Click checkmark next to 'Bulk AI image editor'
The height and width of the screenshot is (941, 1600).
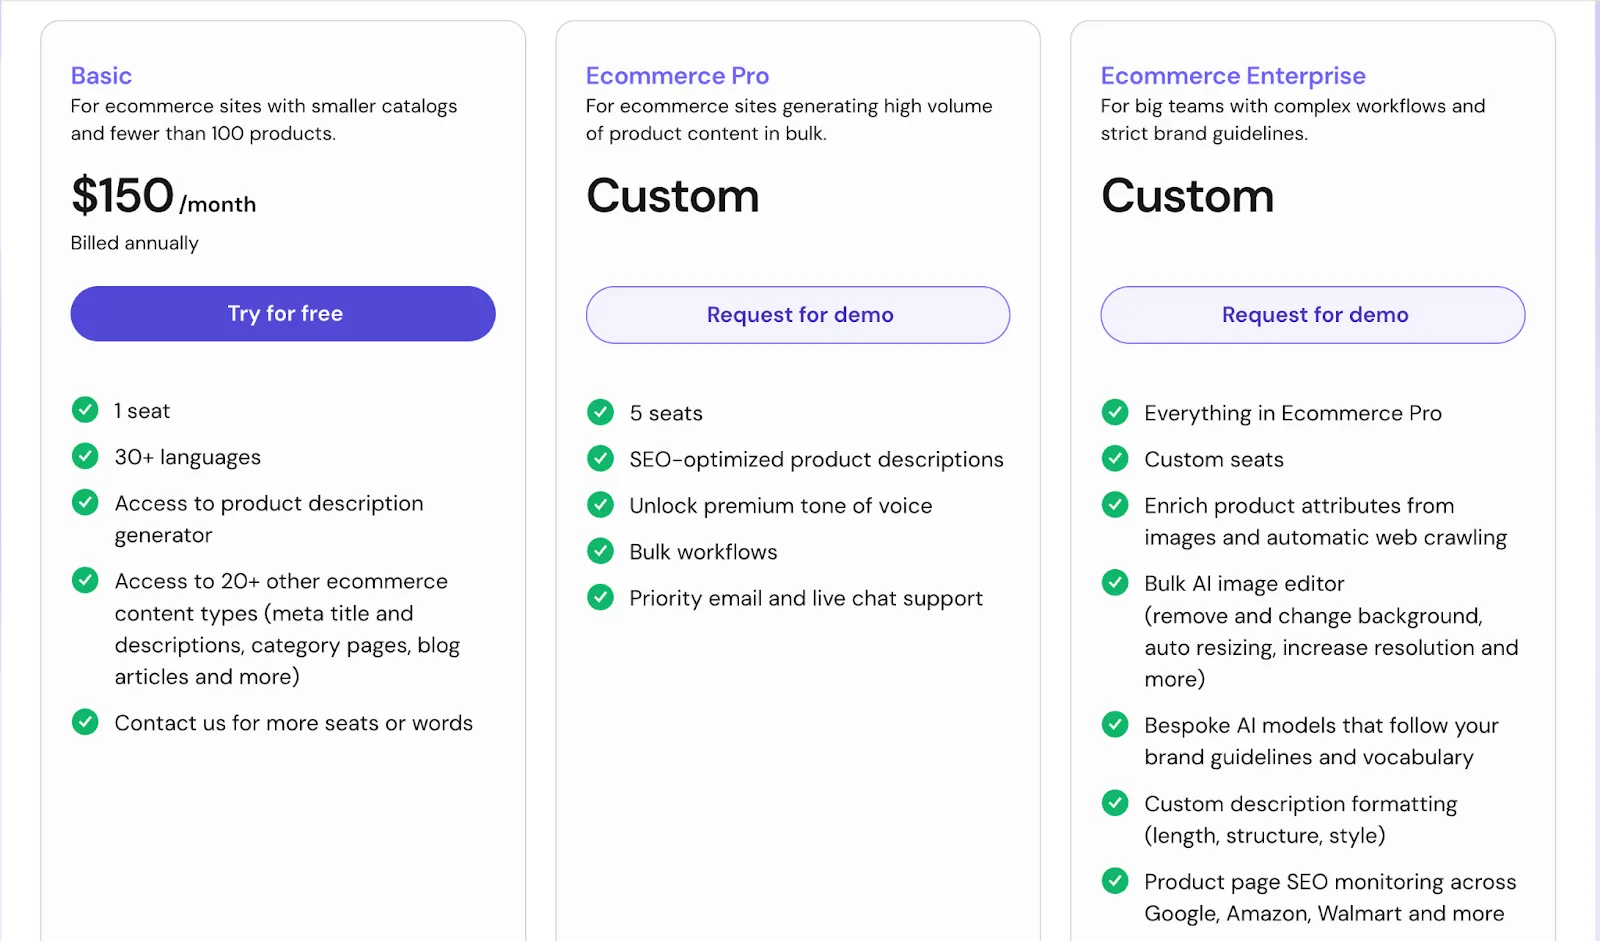click(x=1115, y=582)
